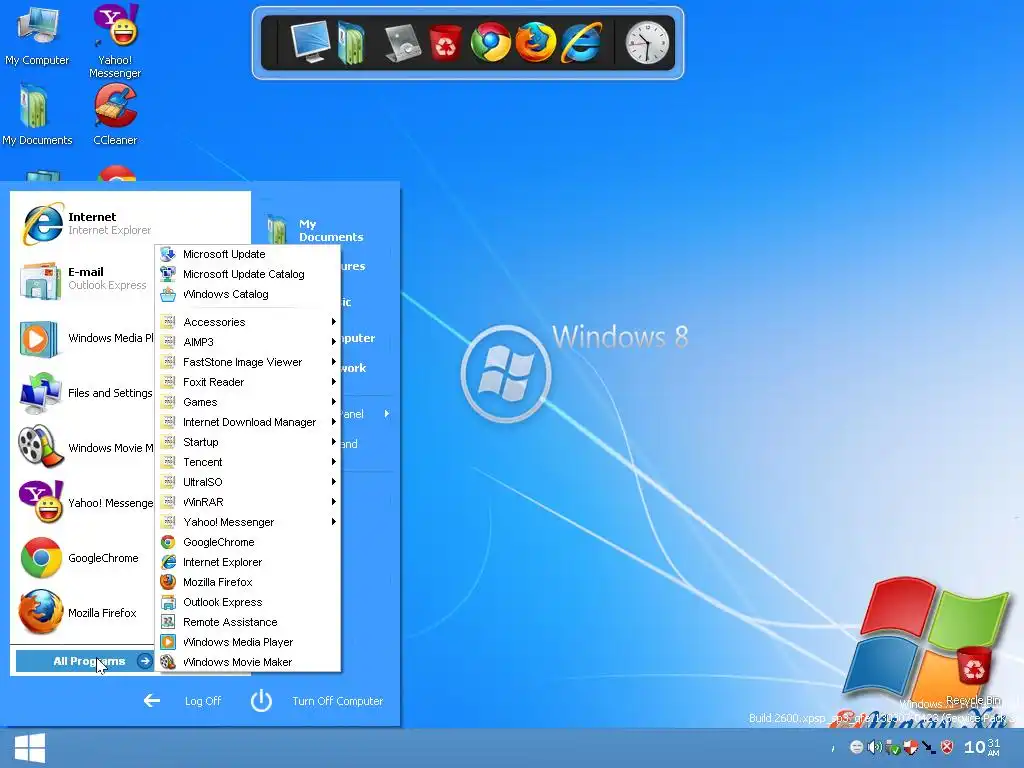The height and width of the screenshot is (768, 1024).
Task: Click the All Programs button
Action: pyautogui.click(x=85, y=661)
